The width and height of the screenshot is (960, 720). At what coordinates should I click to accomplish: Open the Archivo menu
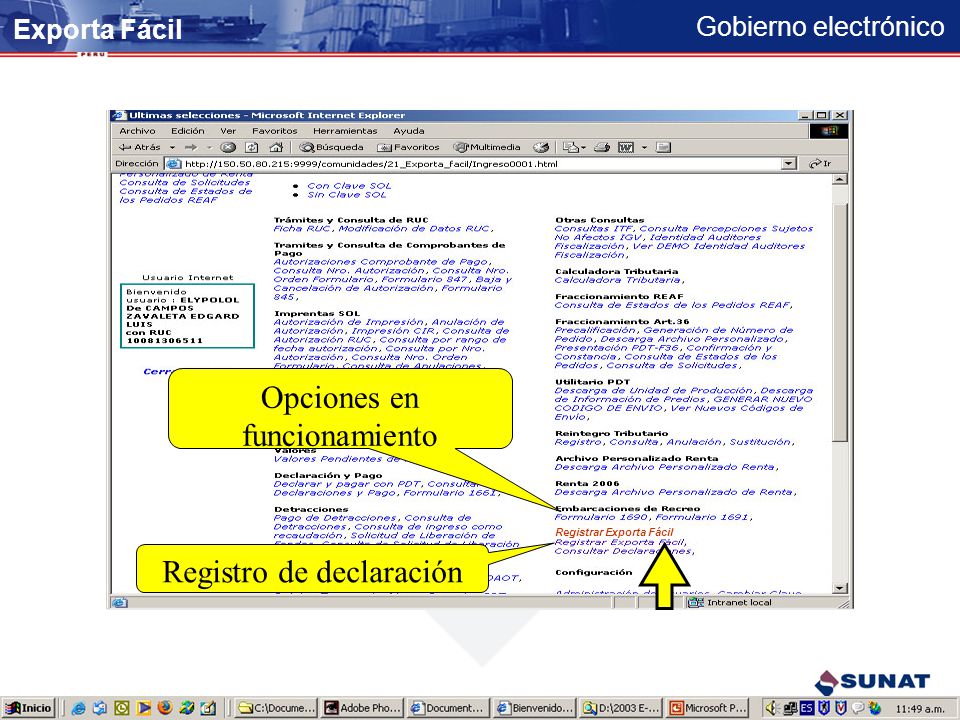[137, 131]
